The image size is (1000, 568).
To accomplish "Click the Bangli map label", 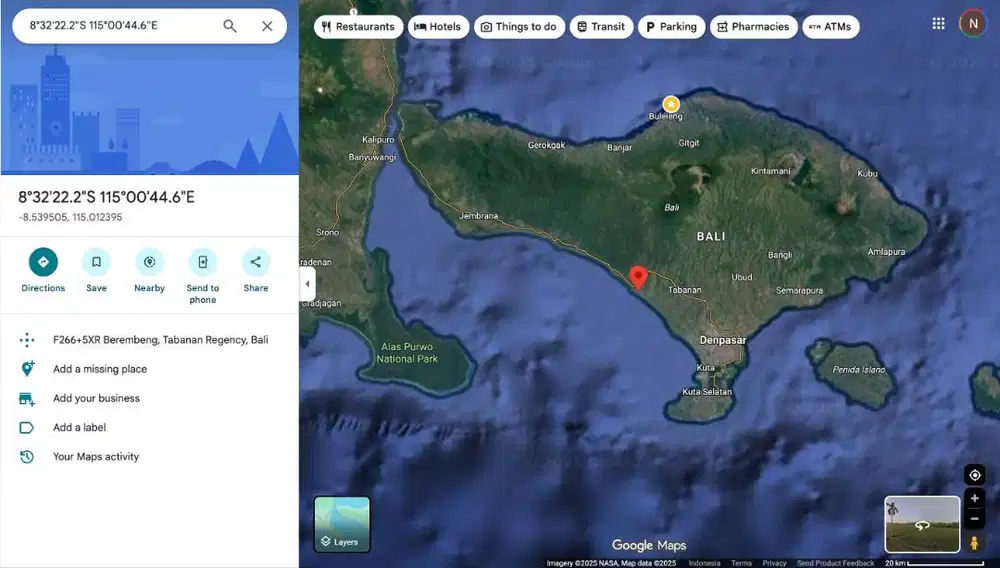I will tap(779, 255).
